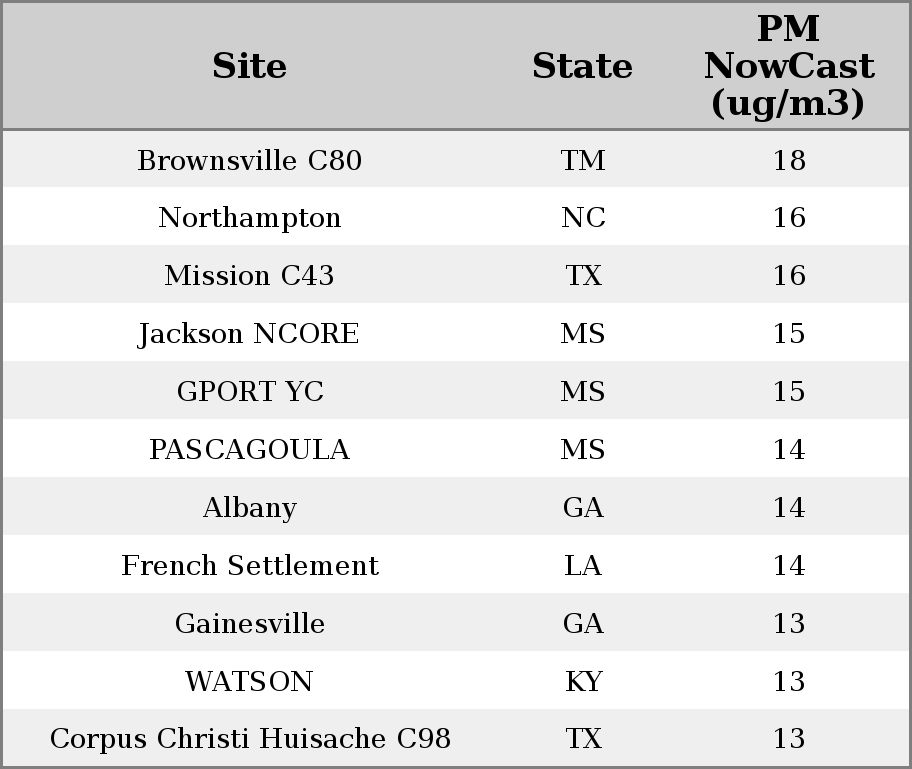Select the Northampton site cell
Viewport: 912px width, 769px height.
(x=250, y=218)
